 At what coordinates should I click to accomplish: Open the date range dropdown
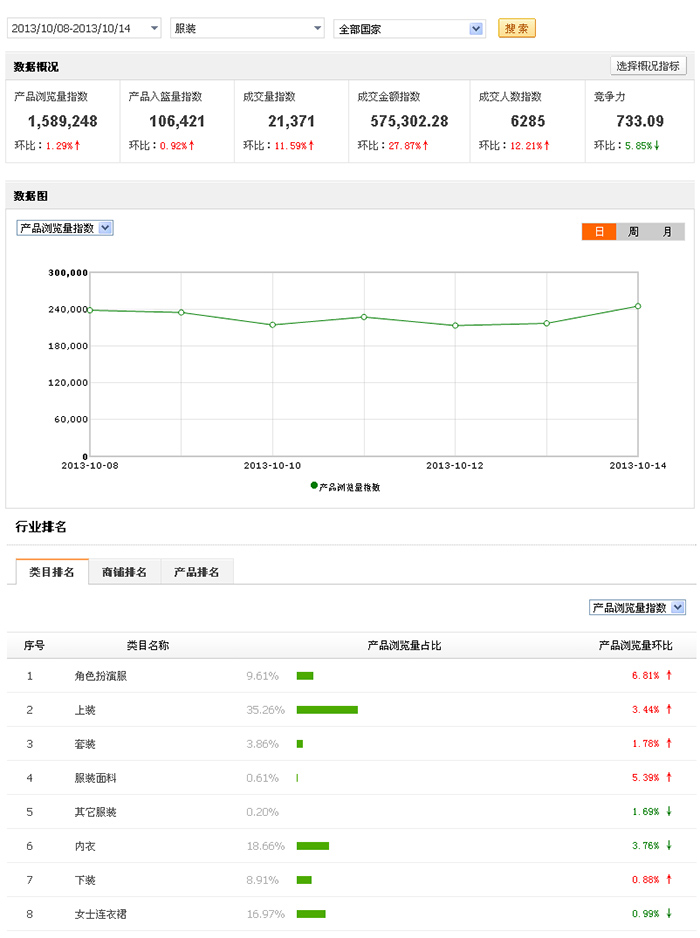84,29
